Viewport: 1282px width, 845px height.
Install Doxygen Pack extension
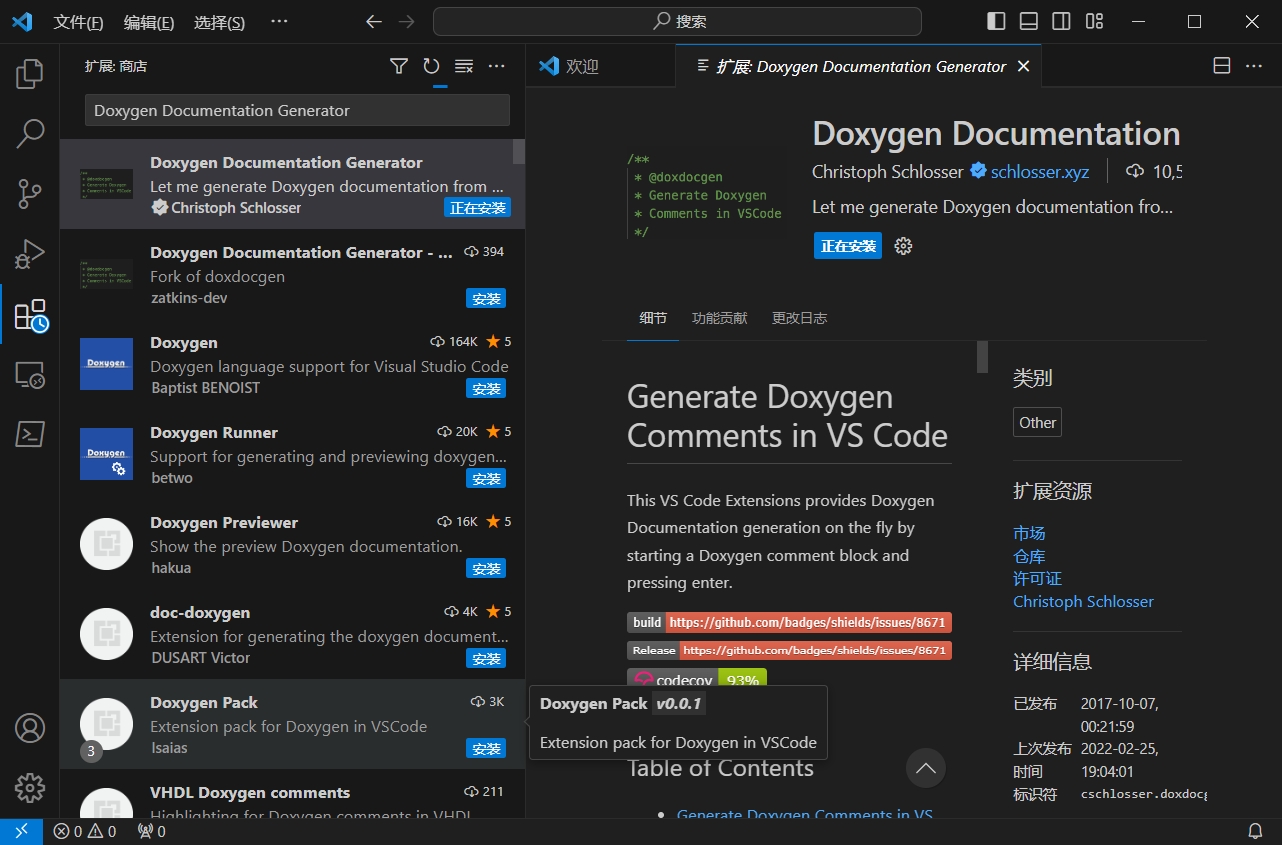click(x=486, y=748)
